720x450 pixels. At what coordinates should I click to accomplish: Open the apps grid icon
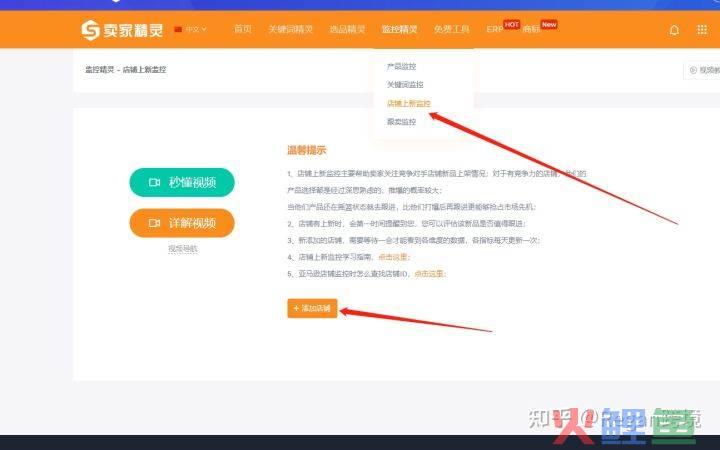702,30
